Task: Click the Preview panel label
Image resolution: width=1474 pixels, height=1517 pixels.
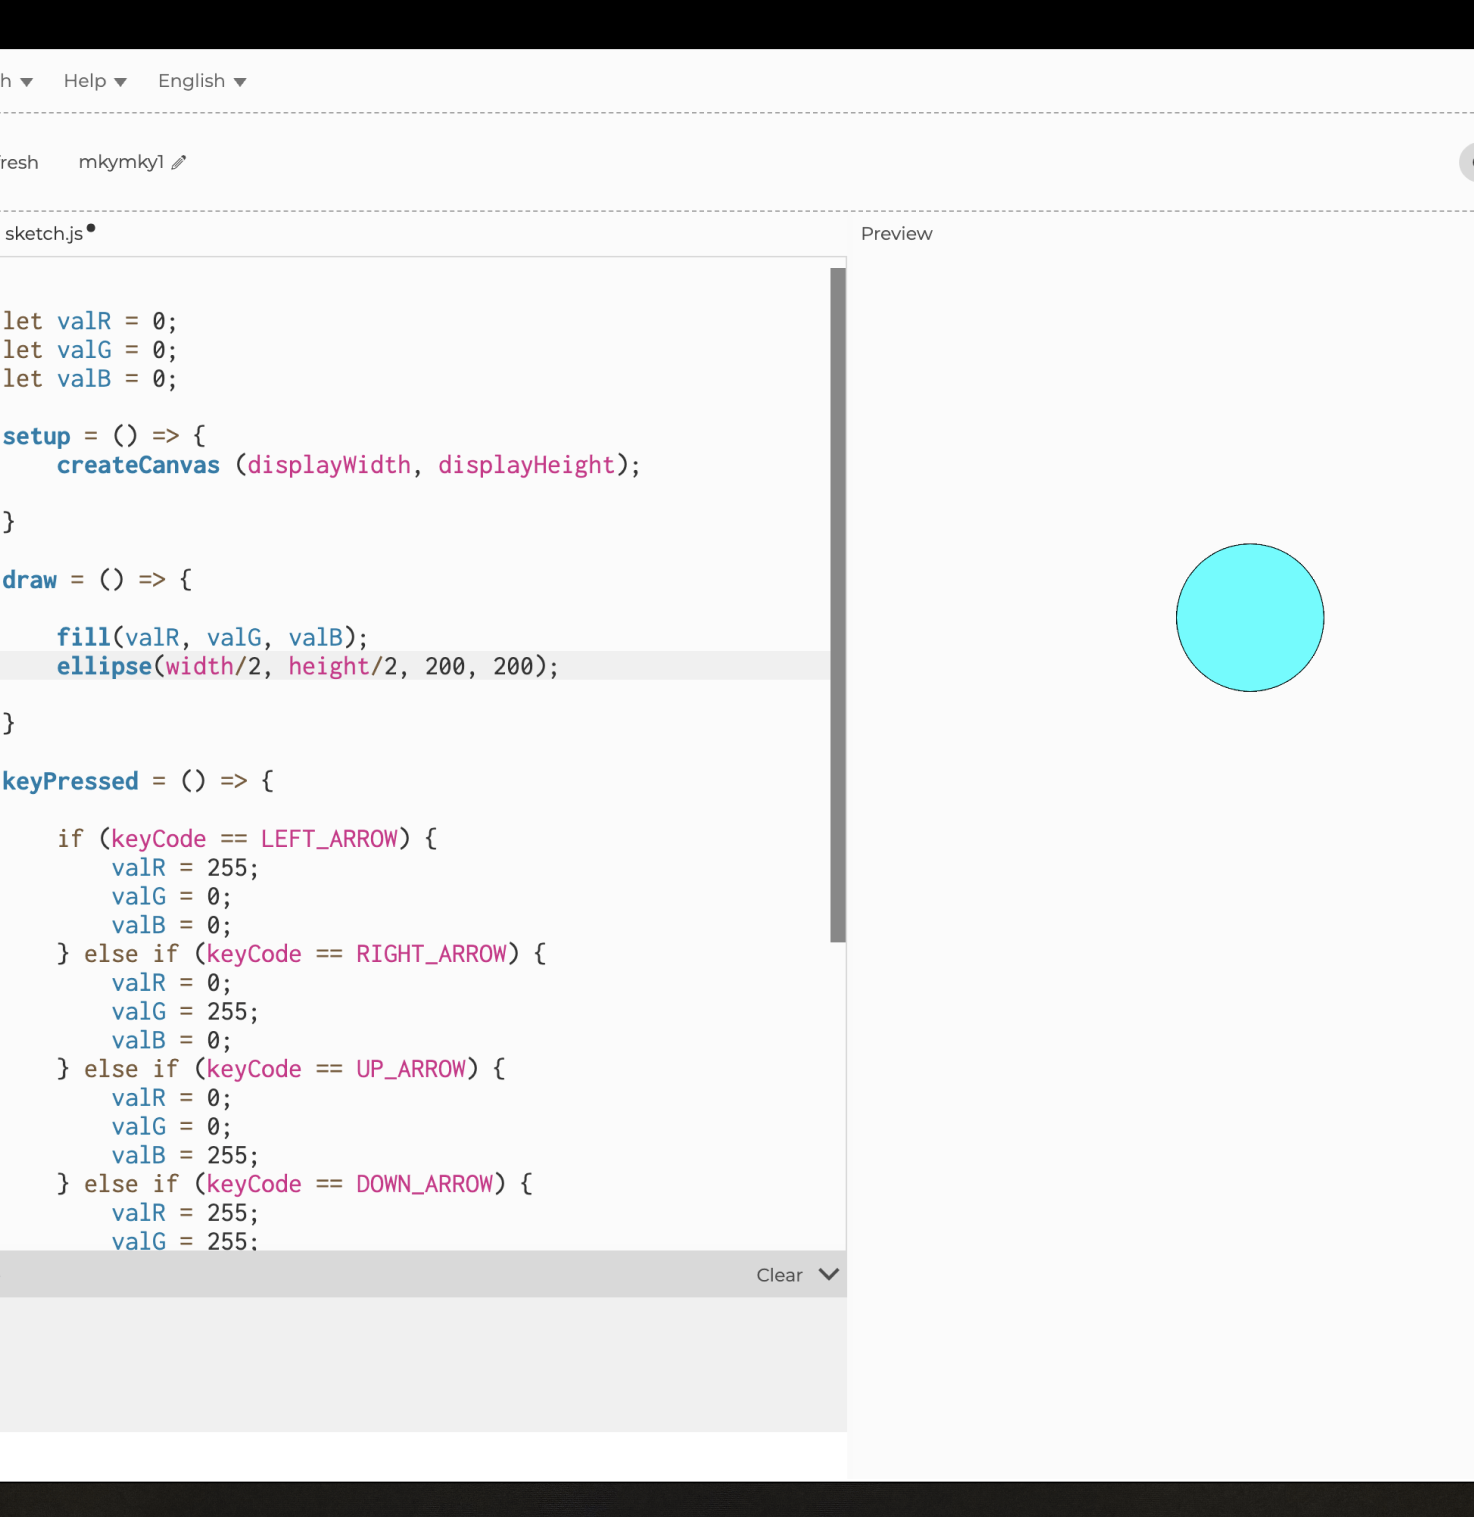Action: (x=896, y=234)
